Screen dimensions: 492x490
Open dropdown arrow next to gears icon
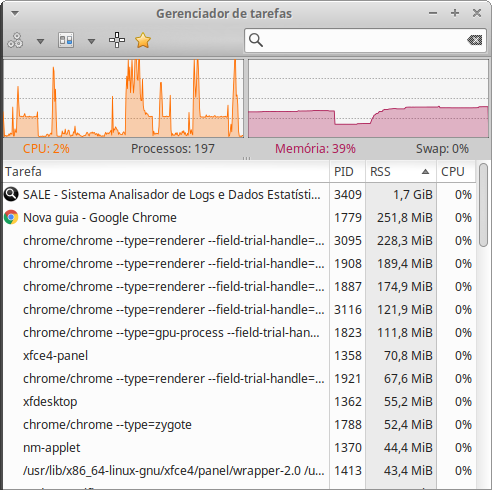40,41
